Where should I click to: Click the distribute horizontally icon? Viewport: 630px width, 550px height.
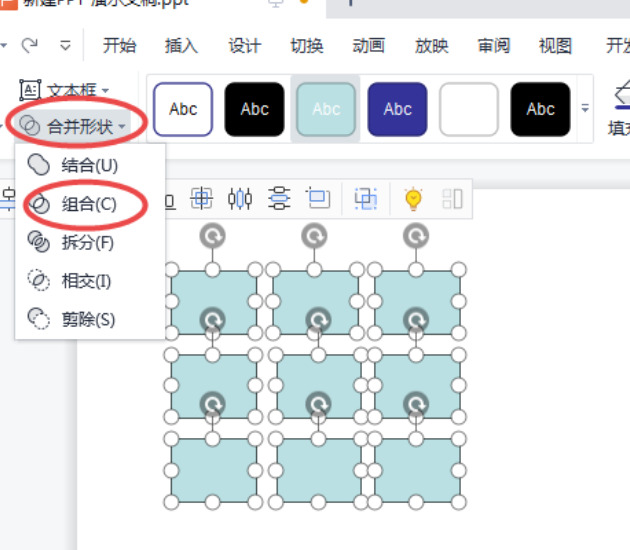coord(240,198)
